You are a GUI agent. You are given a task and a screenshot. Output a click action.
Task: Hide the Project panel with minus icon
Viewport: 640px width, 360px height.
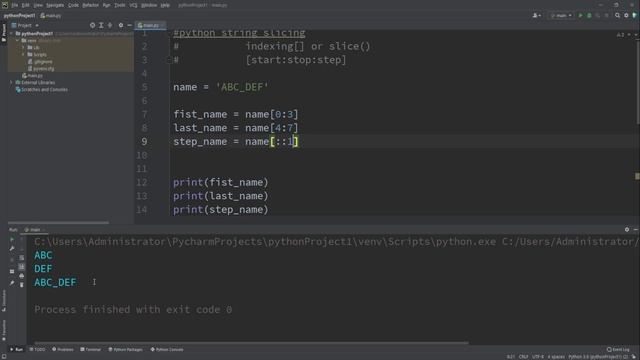coord(129,25)
